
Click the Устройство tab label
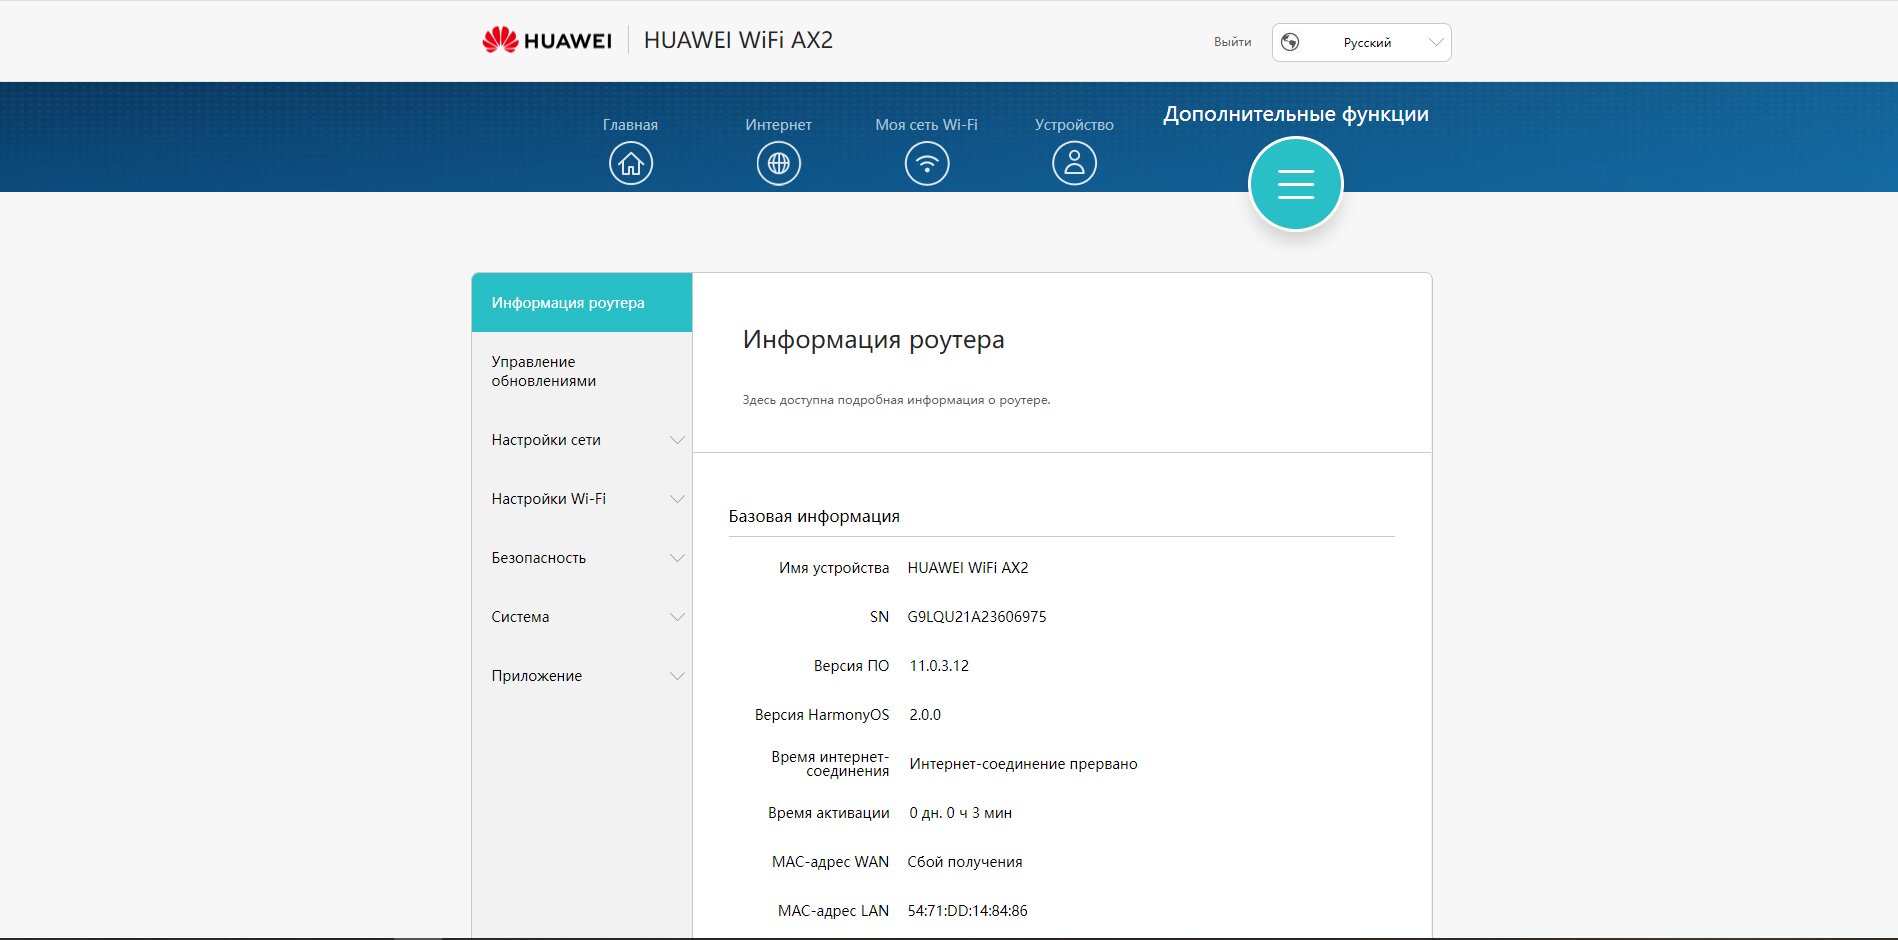(1074, 125)
